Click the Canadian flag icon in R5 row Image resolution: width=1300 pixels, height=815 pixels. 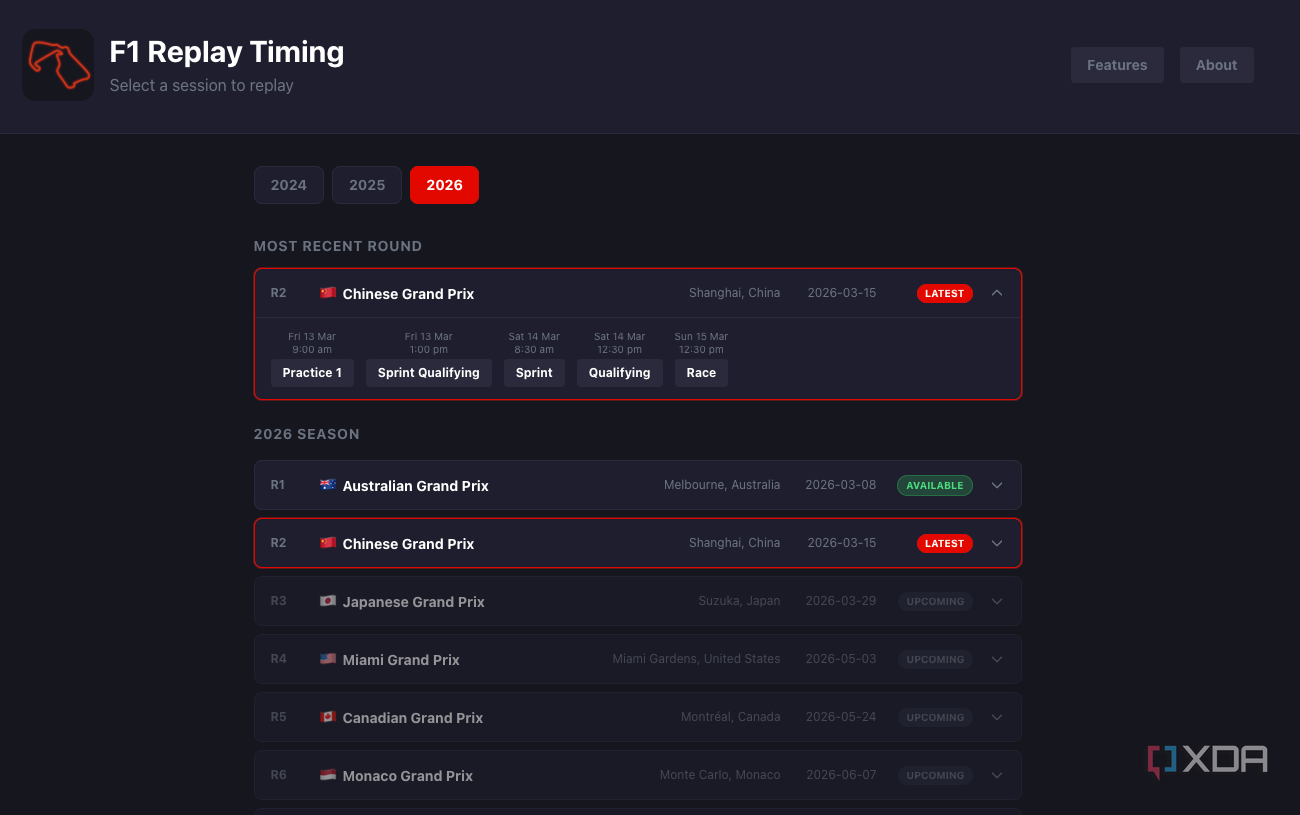tap(328, 717)
